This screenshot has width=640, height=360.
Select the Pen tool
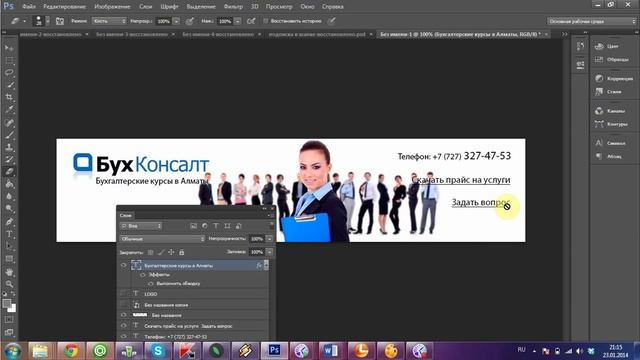tap(9, 222)
